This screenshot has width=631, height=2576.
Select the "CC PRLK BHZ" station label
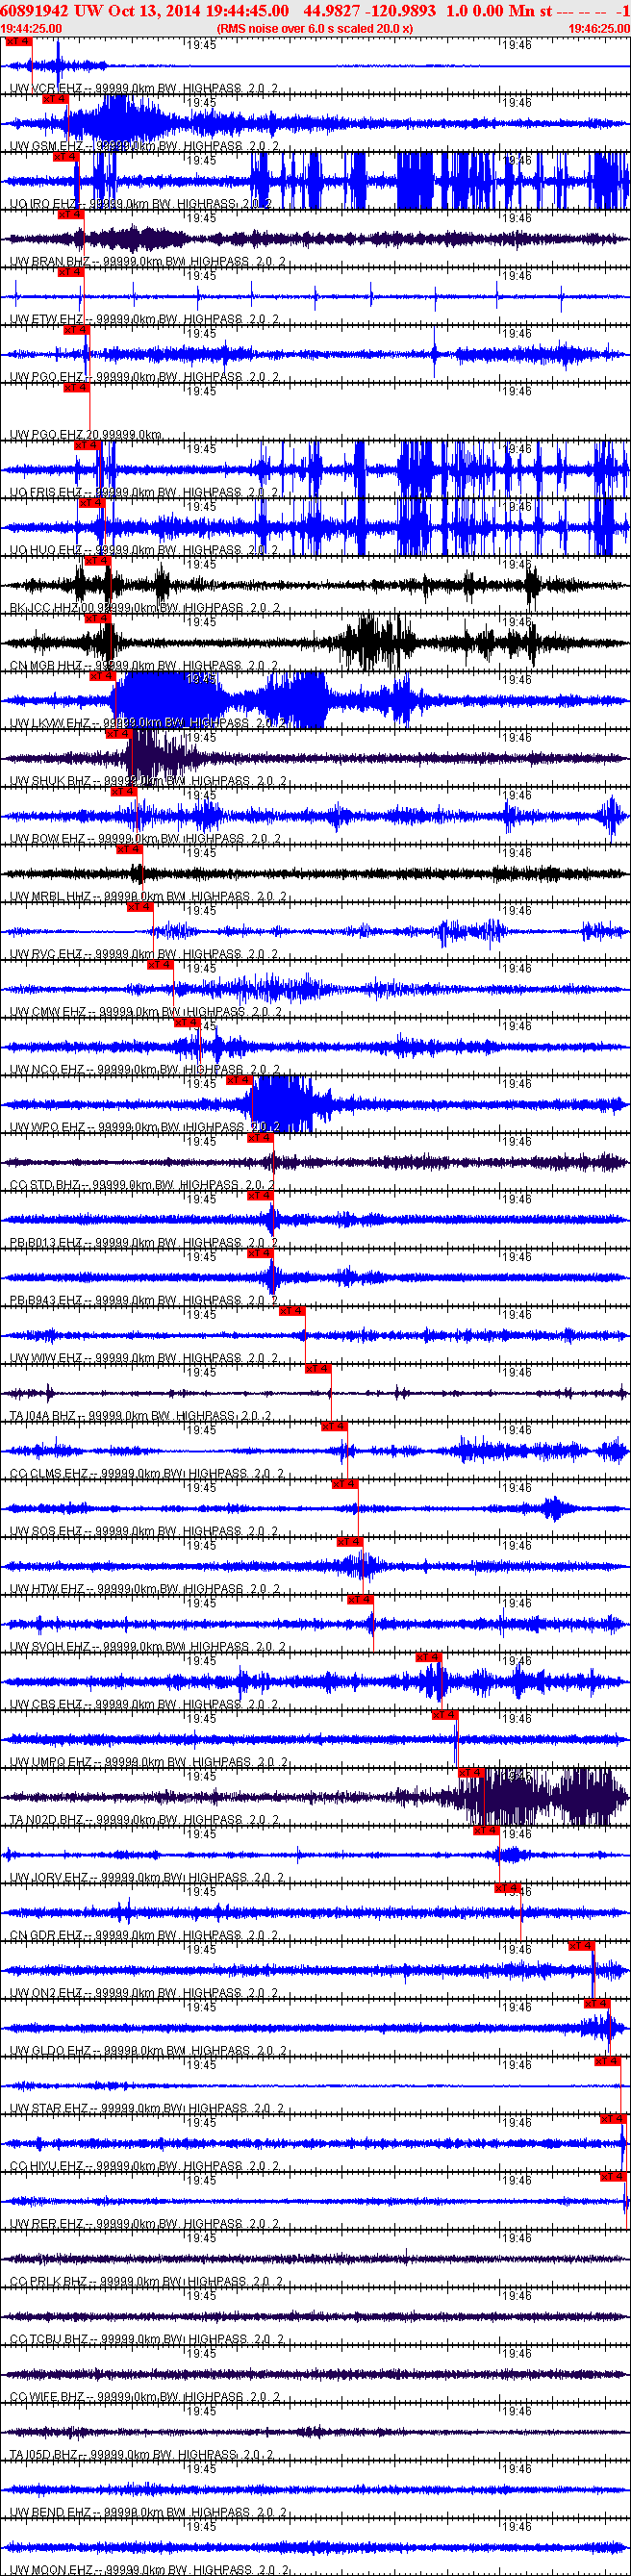coord(49,2283)
